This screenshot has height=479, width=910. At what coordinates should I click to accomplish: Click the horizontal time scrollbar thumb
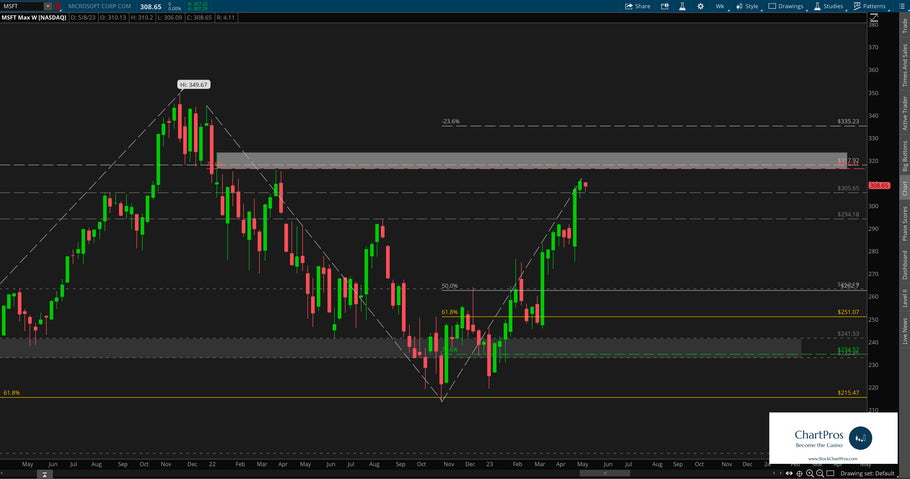(x=604, y=473)
